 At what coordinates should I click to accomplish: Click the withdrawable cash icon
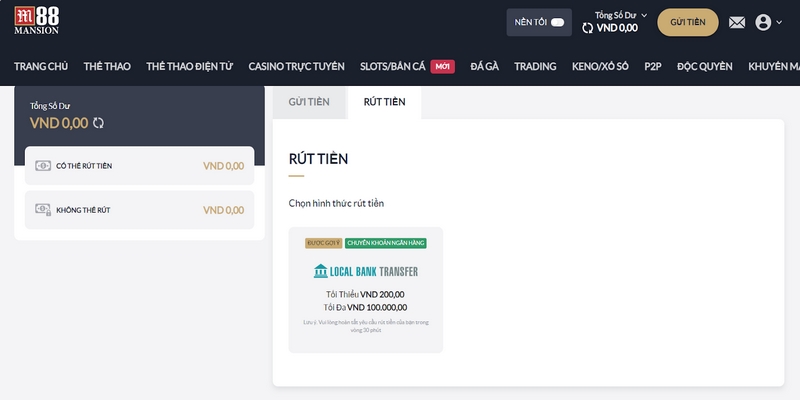[x=42, y=166]
